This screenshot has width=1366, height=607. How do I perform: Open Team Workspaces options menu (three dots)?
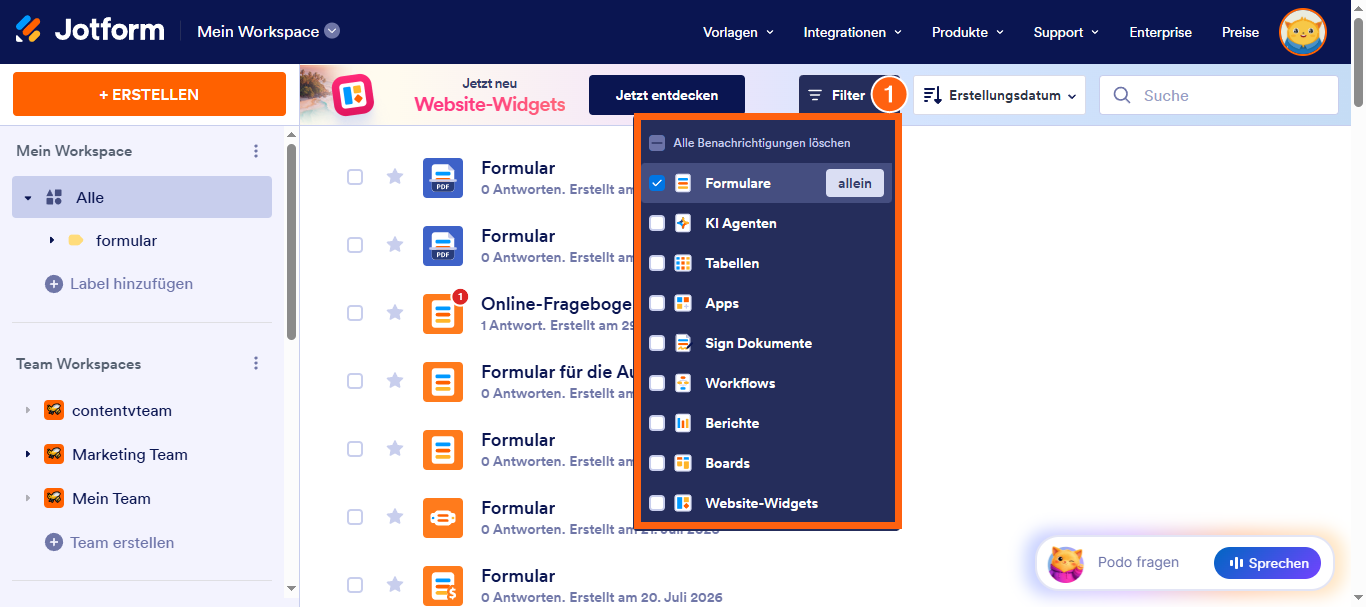pyautogui.click(x=256, y=364)
